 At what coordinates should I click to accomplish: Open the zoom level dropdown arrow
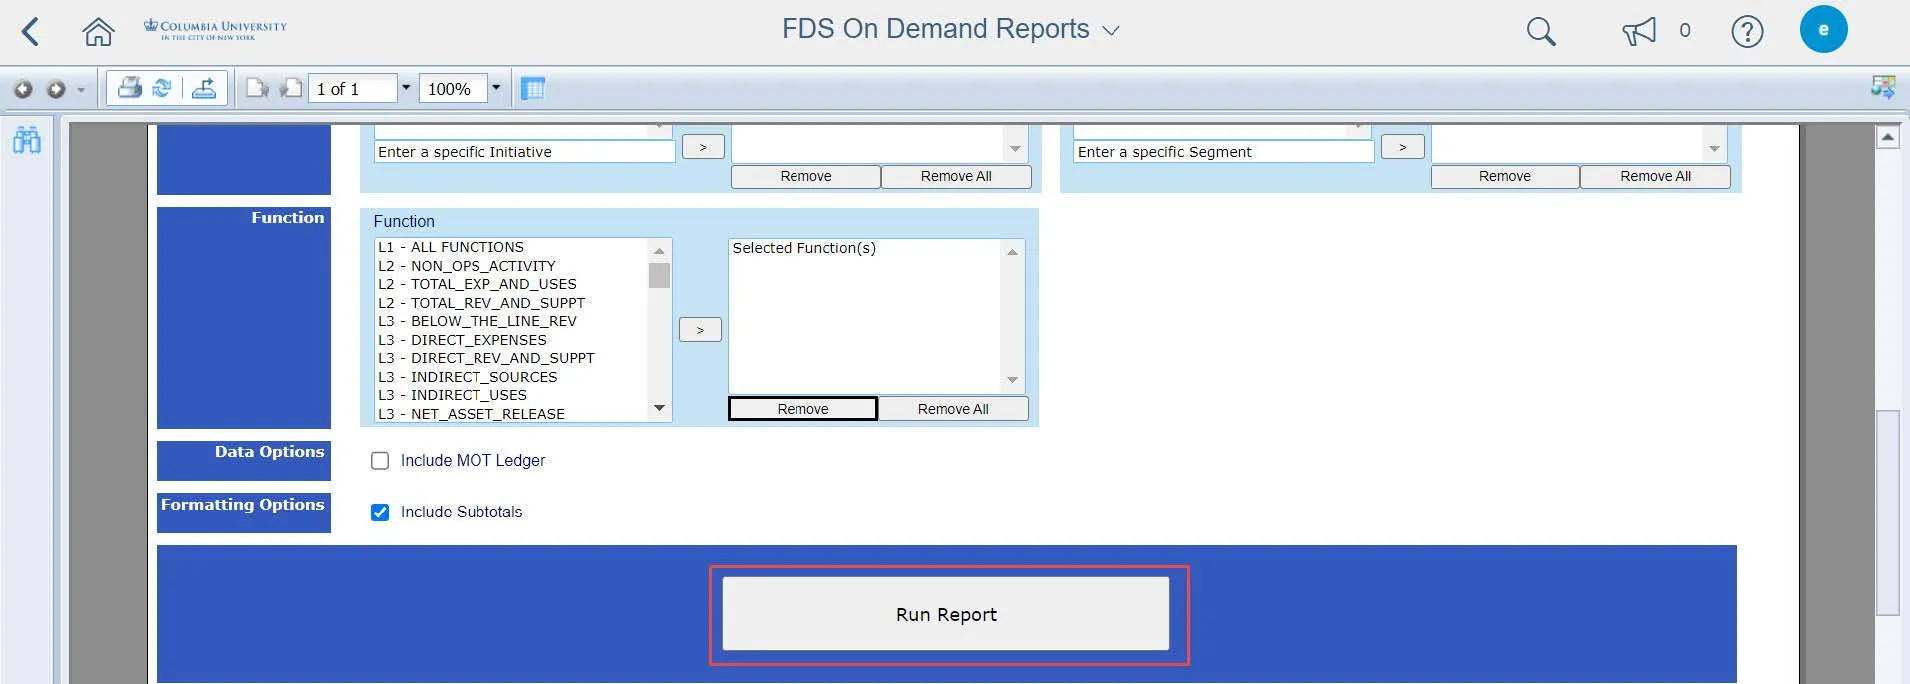[x=495, y=88]
